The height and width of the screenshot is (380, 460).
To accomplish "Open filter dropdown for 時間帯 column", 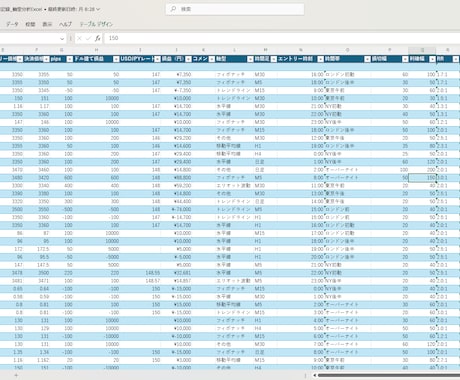I will [x=367, y=59].
